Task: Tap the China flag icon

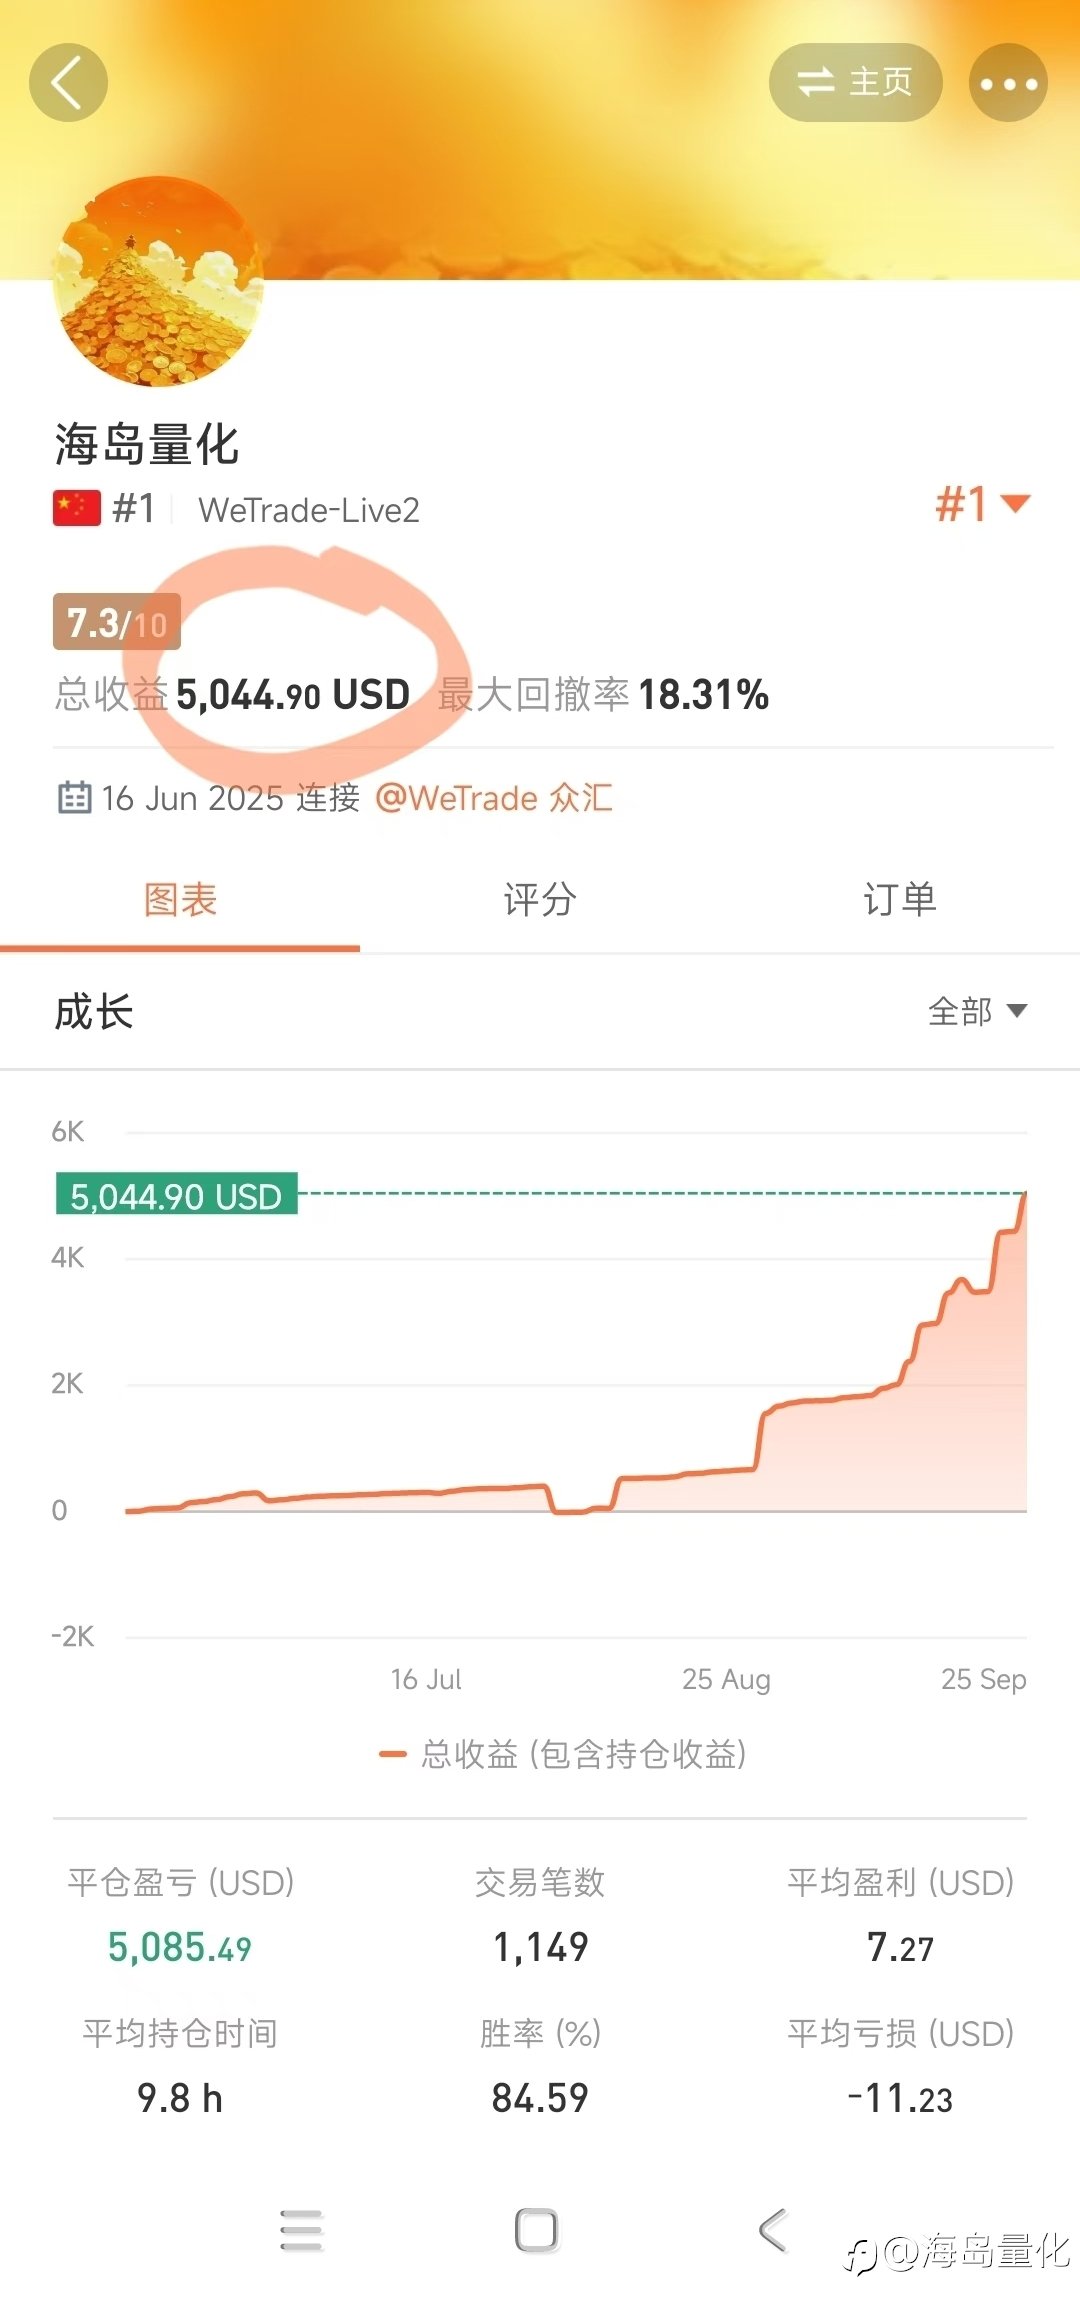Action: (x=77, y=508)
